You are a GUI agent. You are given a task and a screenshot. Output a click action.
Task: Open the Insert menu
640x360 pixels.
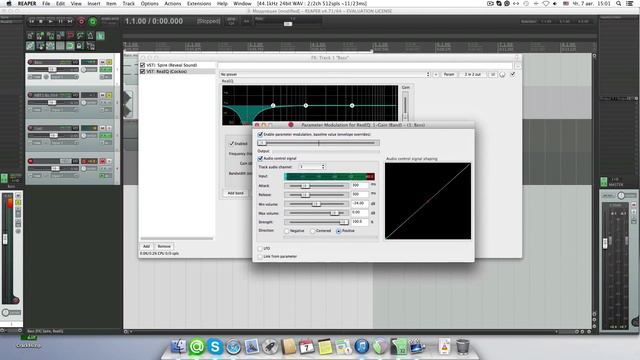click(94, 4)
